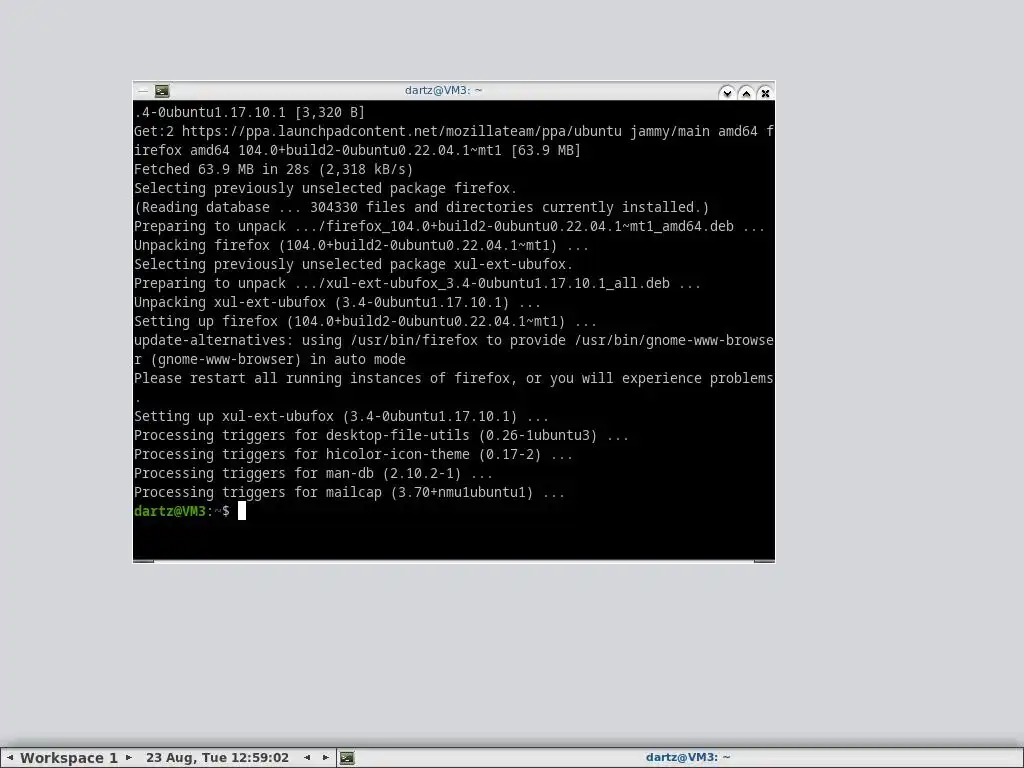This screenshot has height=768, width=1024.
Task: Click the terminal icon in the window titlebar
Action: tap(162, 91)
